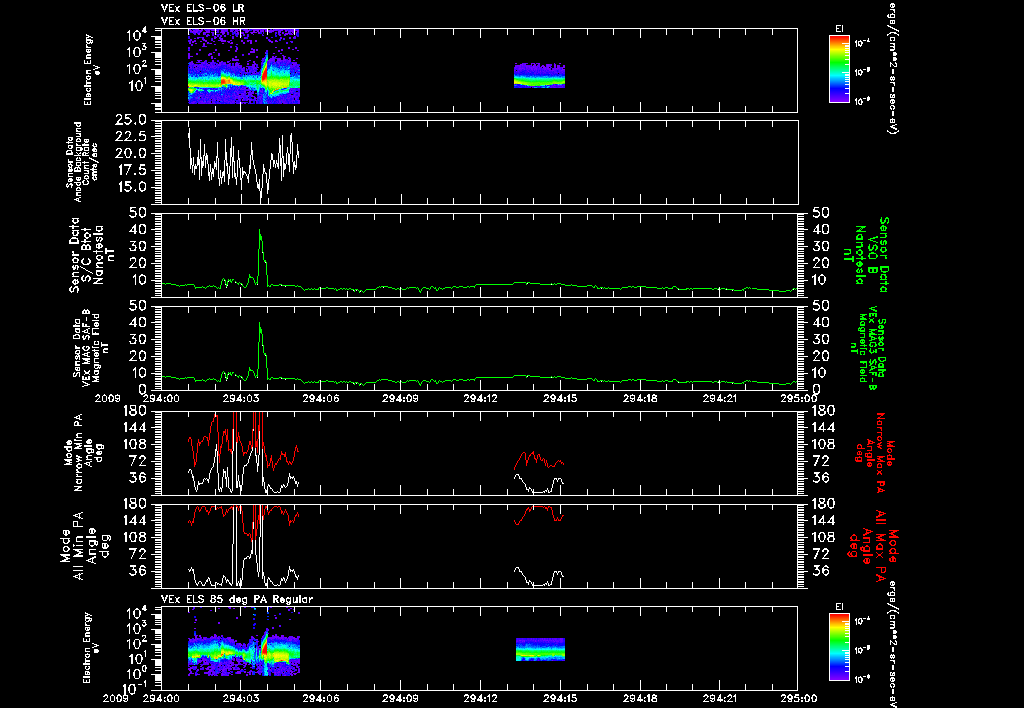Image resolution: width=1024 pixels, height=708 pixels.
Task: Click the small spectrogram segment near 294:14 in top panel
Action: (x=539, y=75)
